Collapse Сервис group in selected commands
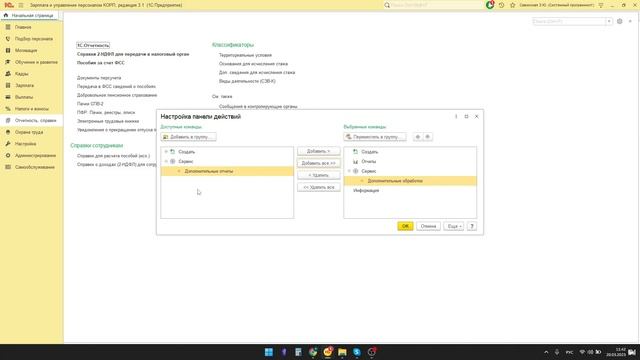The width and height of the screenshot is (640, 360). [x=349, y=171]
